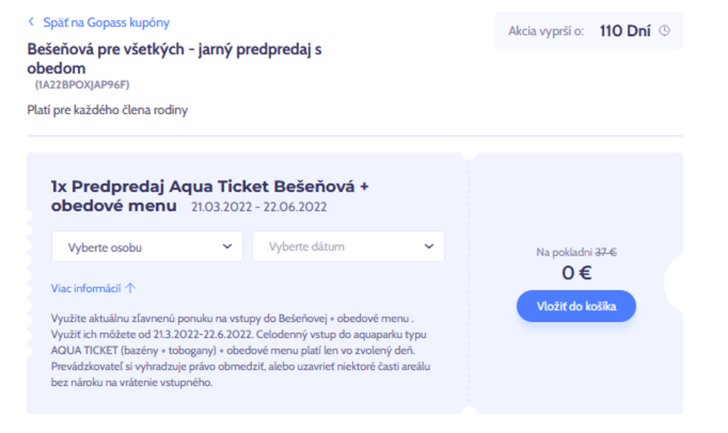Click the 0 € price label

coord(576,272)
